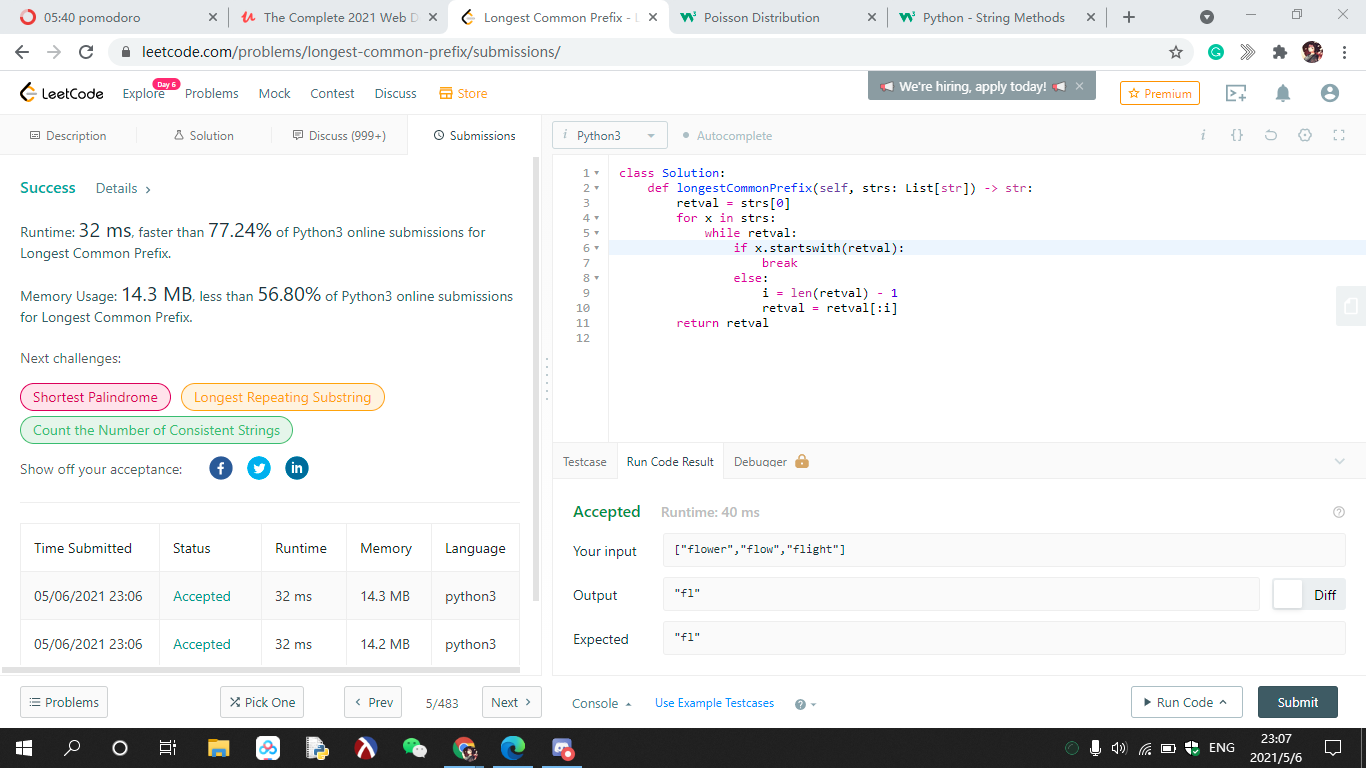Collapse code fold at line 4

click(x=597, y=218)
